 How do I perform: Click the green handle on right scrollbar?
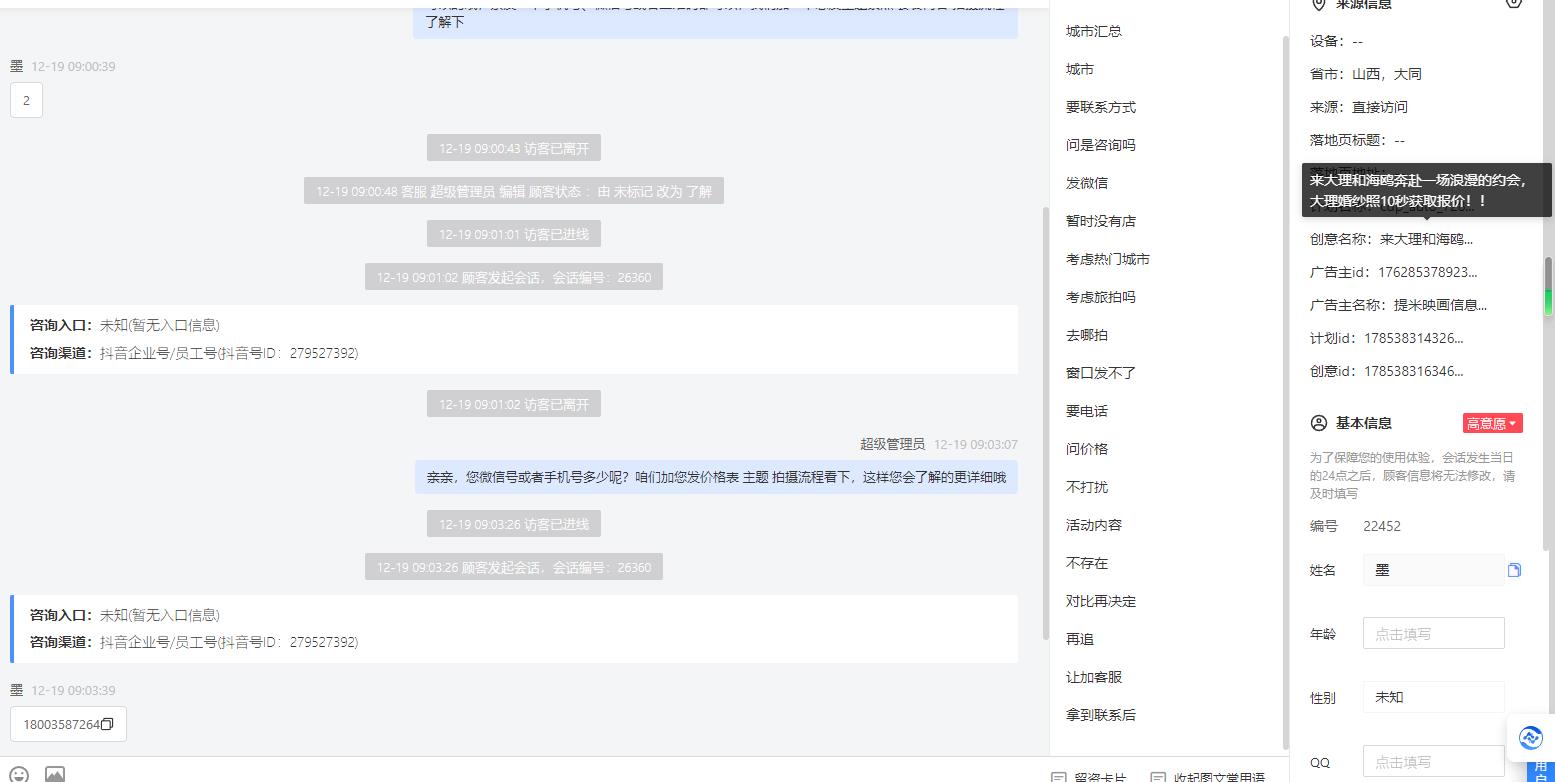click(x=1549, y=303)
